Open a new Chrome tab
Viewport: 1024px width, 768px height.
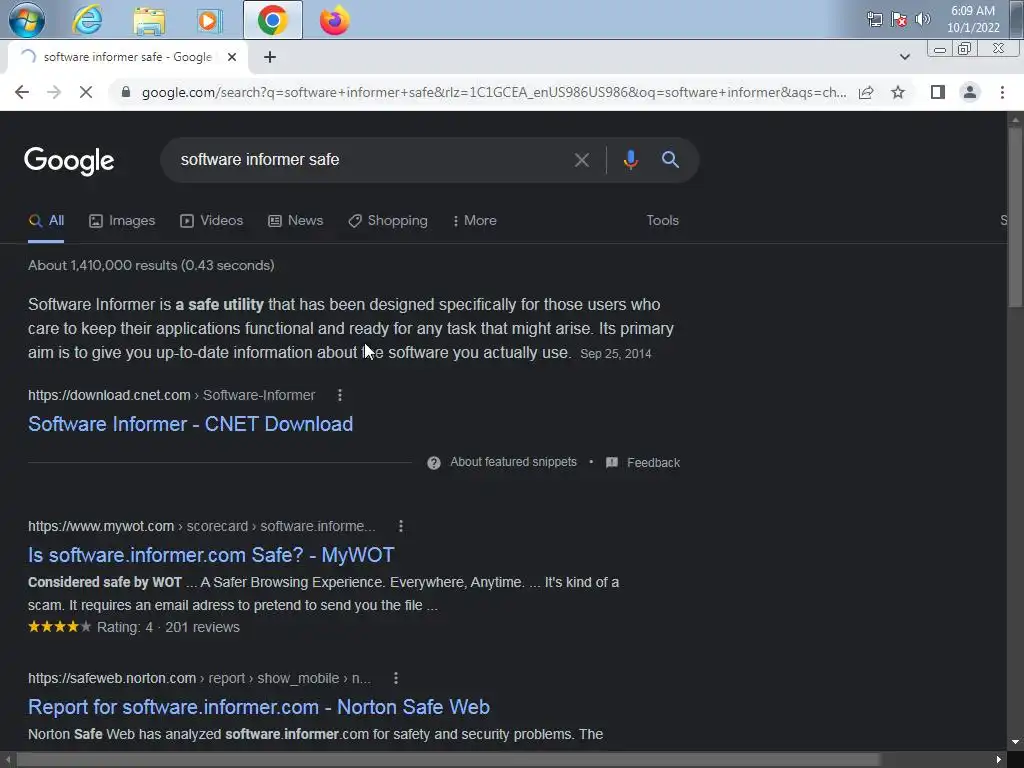coord(270,57)
